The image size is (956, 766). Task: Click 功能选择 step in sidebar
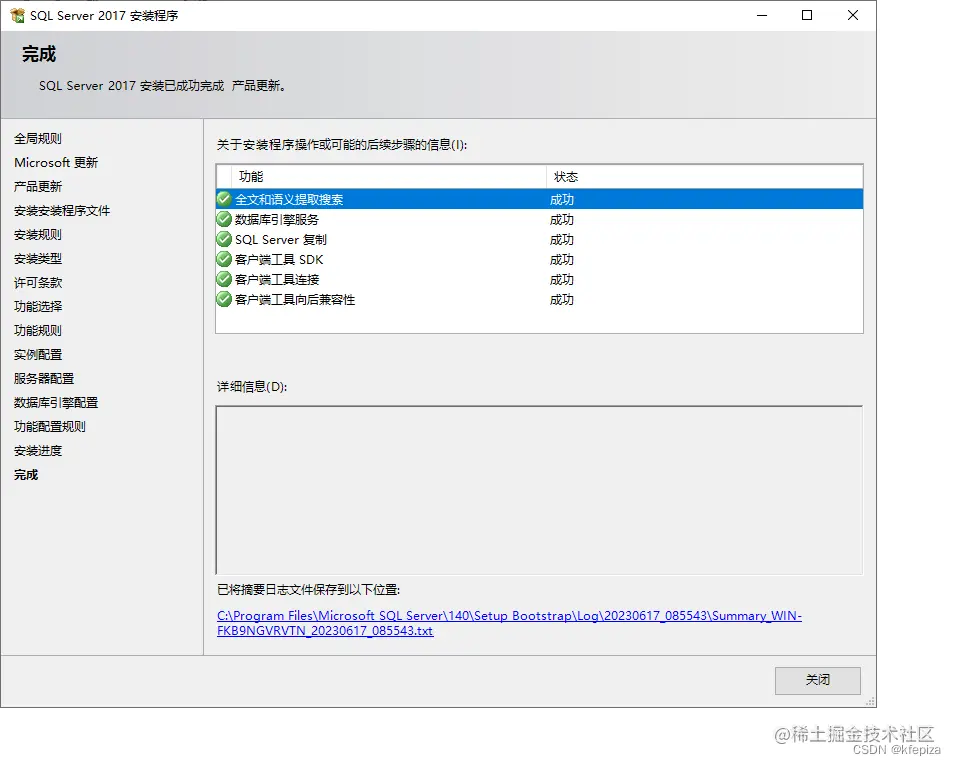point(38,307)
